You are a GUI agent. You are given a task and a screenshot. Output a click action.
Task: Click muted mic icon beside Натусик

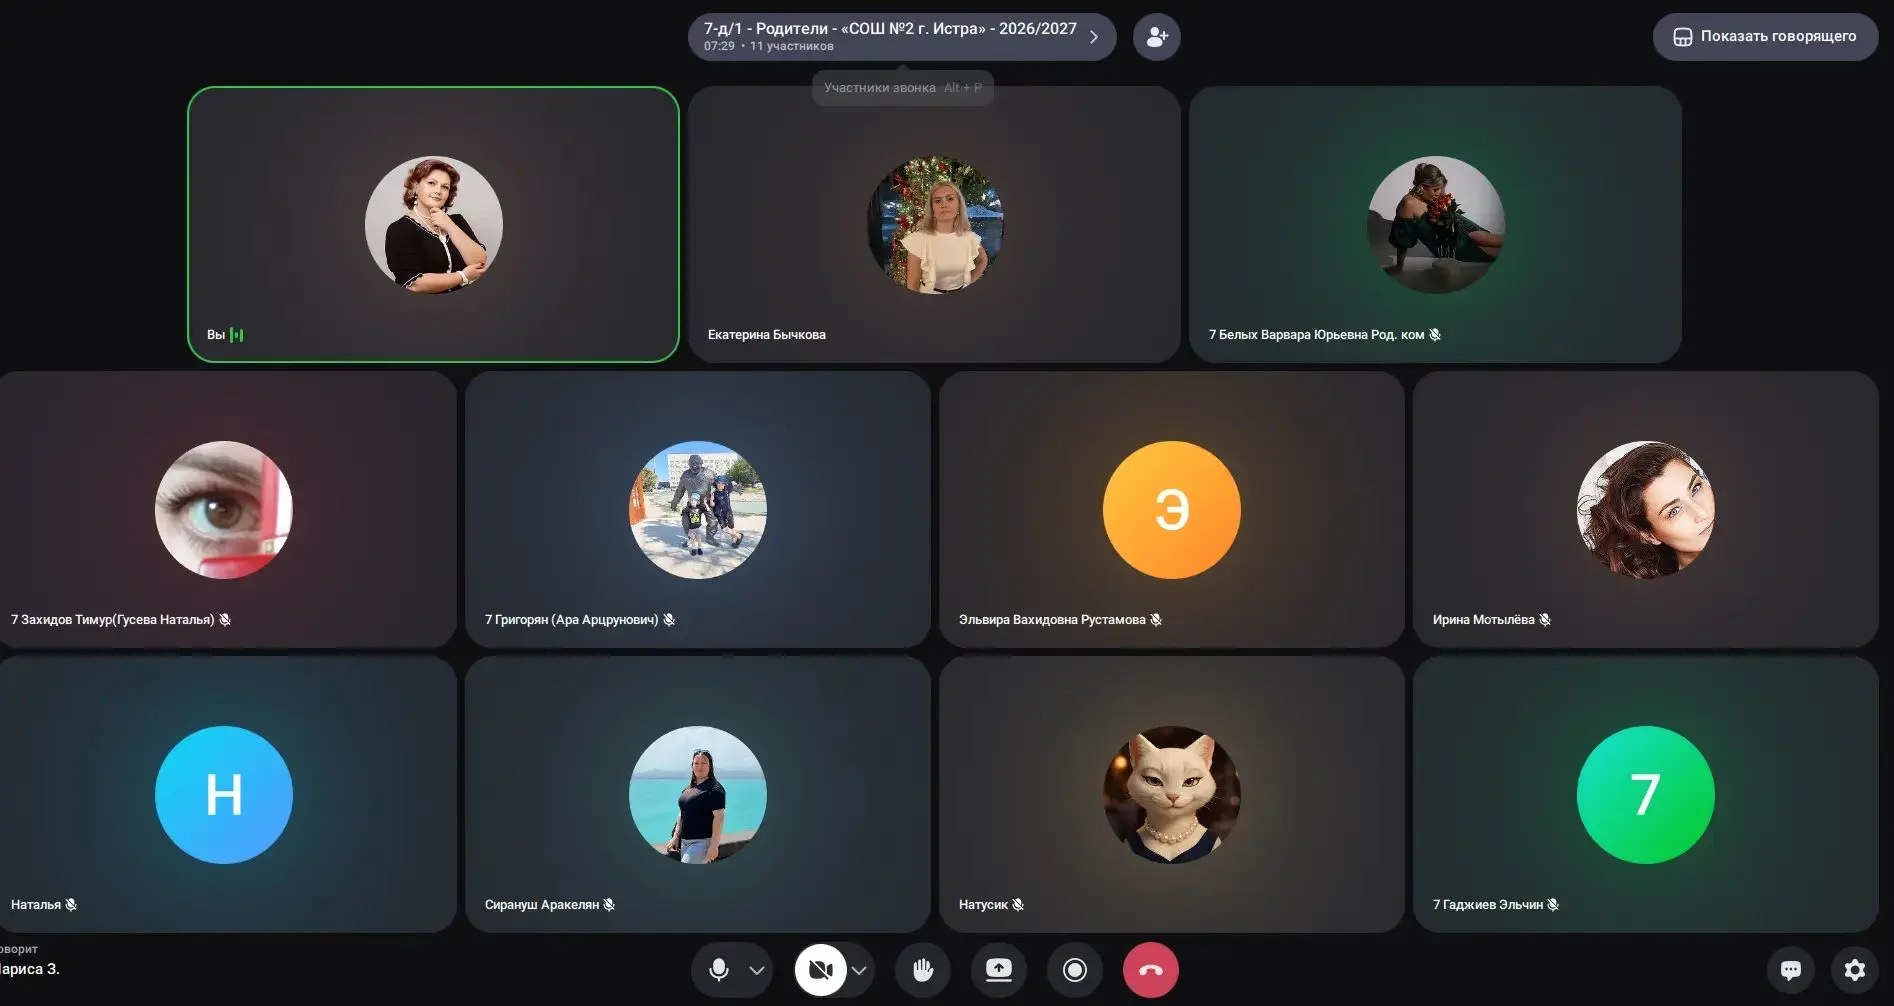click(x=1018, y=904)
